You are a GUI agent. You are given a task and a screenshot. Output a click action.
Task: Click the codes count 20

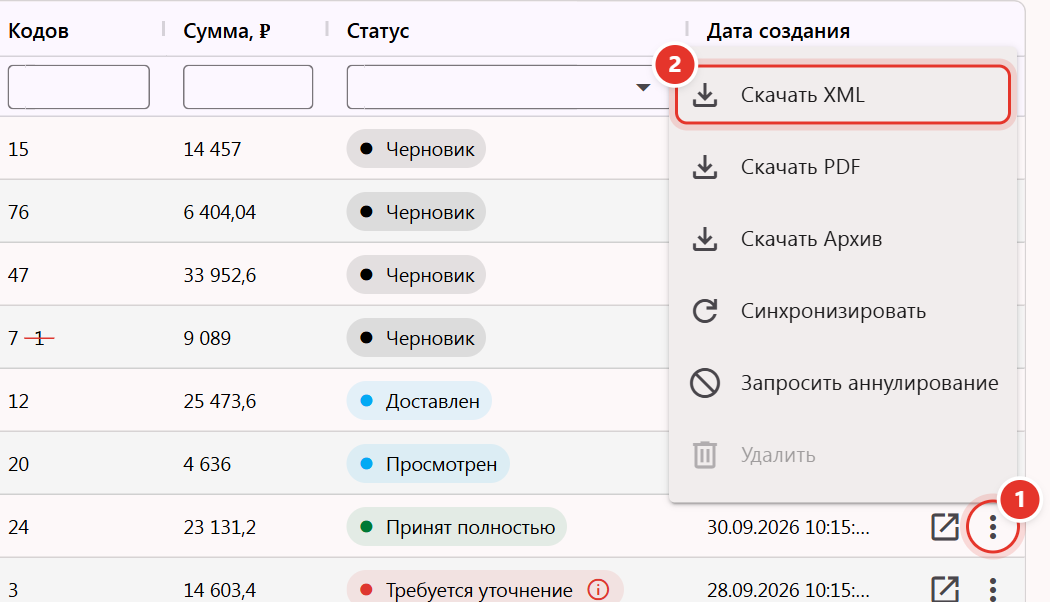tap(18, 464)
